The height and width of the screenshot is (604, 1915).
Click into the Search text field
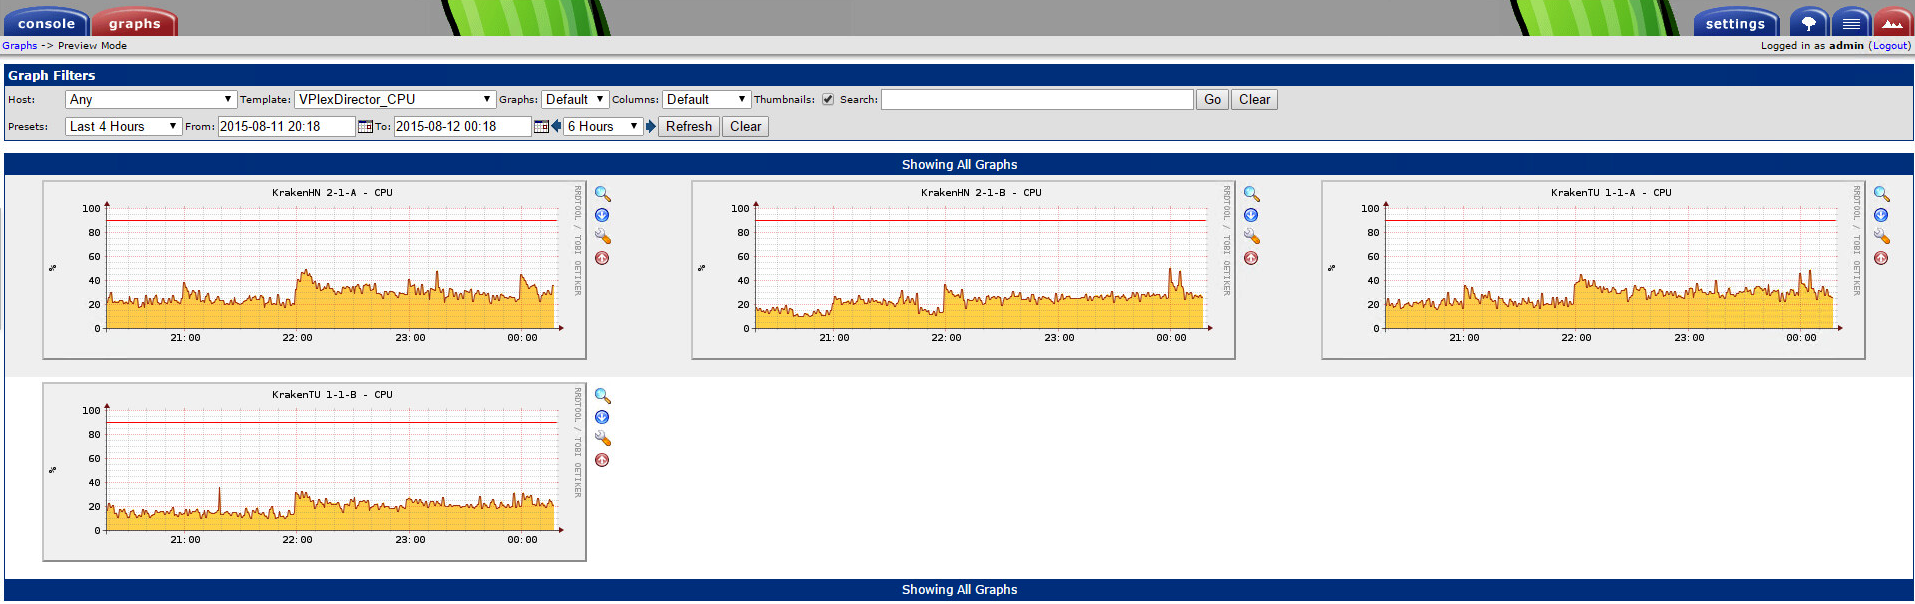click(1037, 99)
